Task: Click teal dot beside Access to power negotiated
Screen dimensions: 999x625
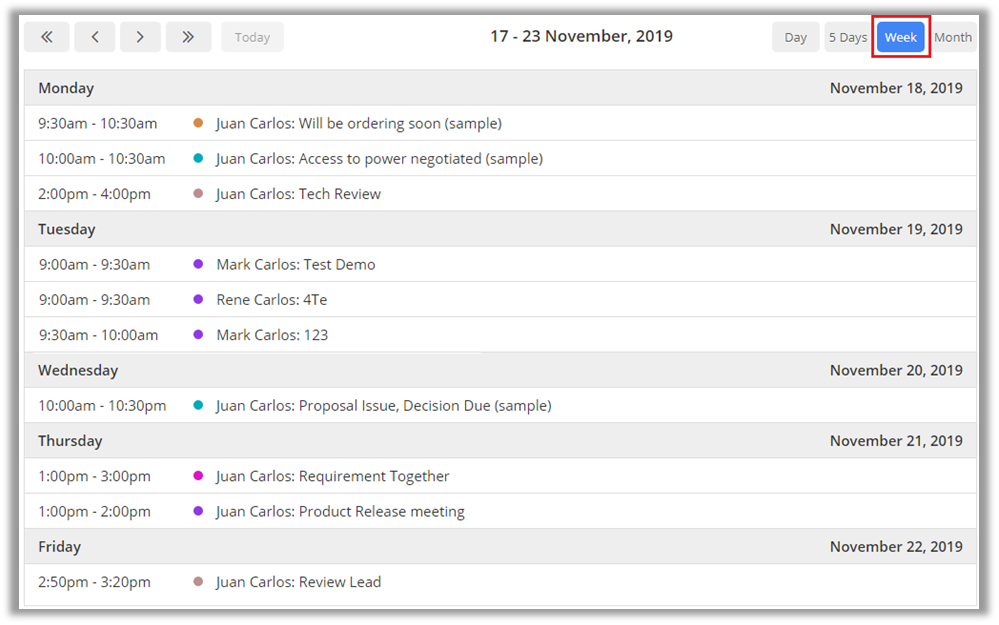Action: 198,158
